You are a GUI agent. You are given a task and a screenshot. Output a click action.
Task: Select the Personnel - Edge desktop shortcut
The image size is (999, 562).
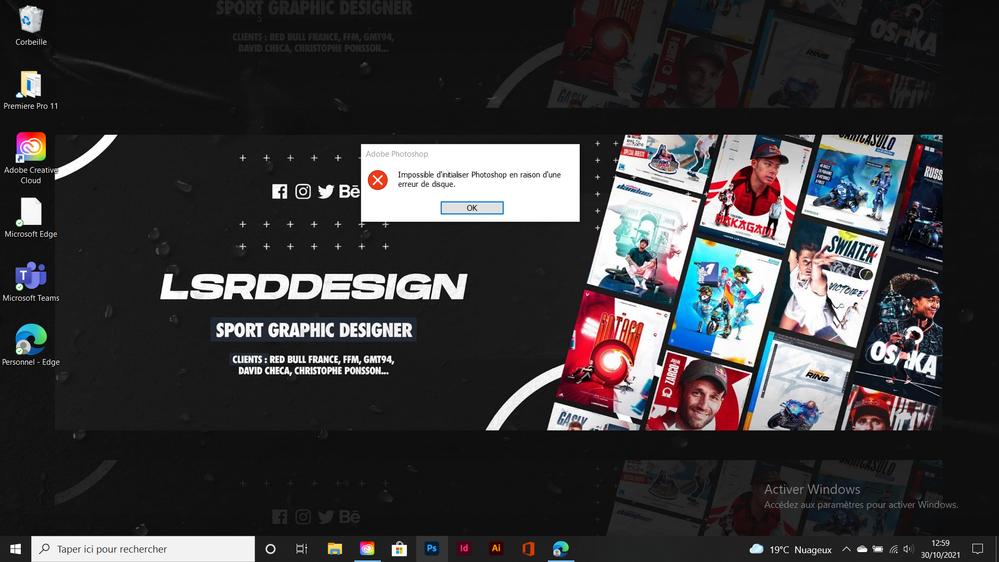coord(31,345)
